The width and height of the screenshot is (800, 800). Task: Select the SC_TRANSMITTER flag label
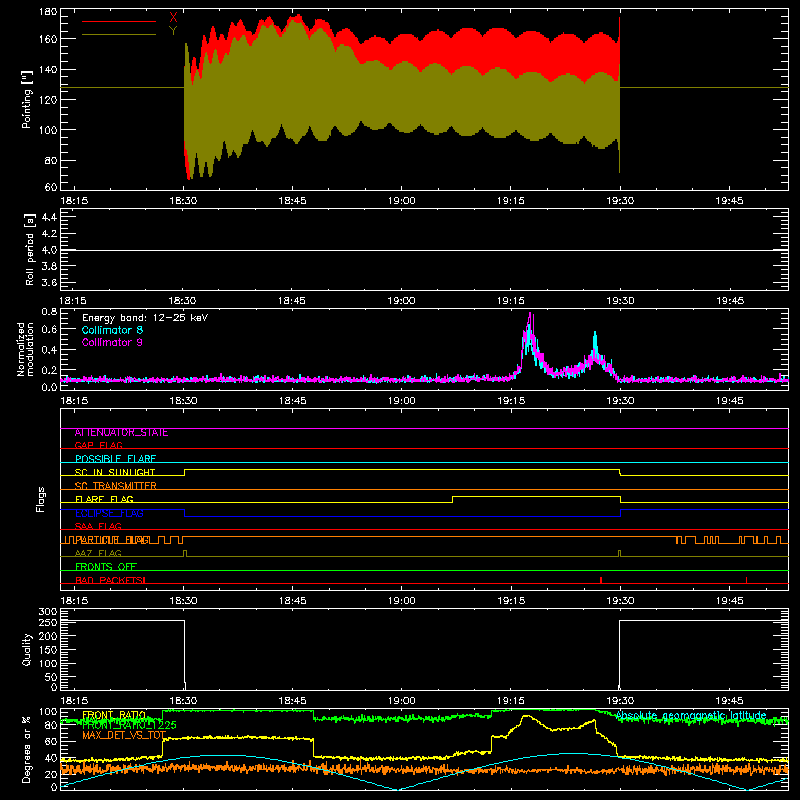pos(115,486)
